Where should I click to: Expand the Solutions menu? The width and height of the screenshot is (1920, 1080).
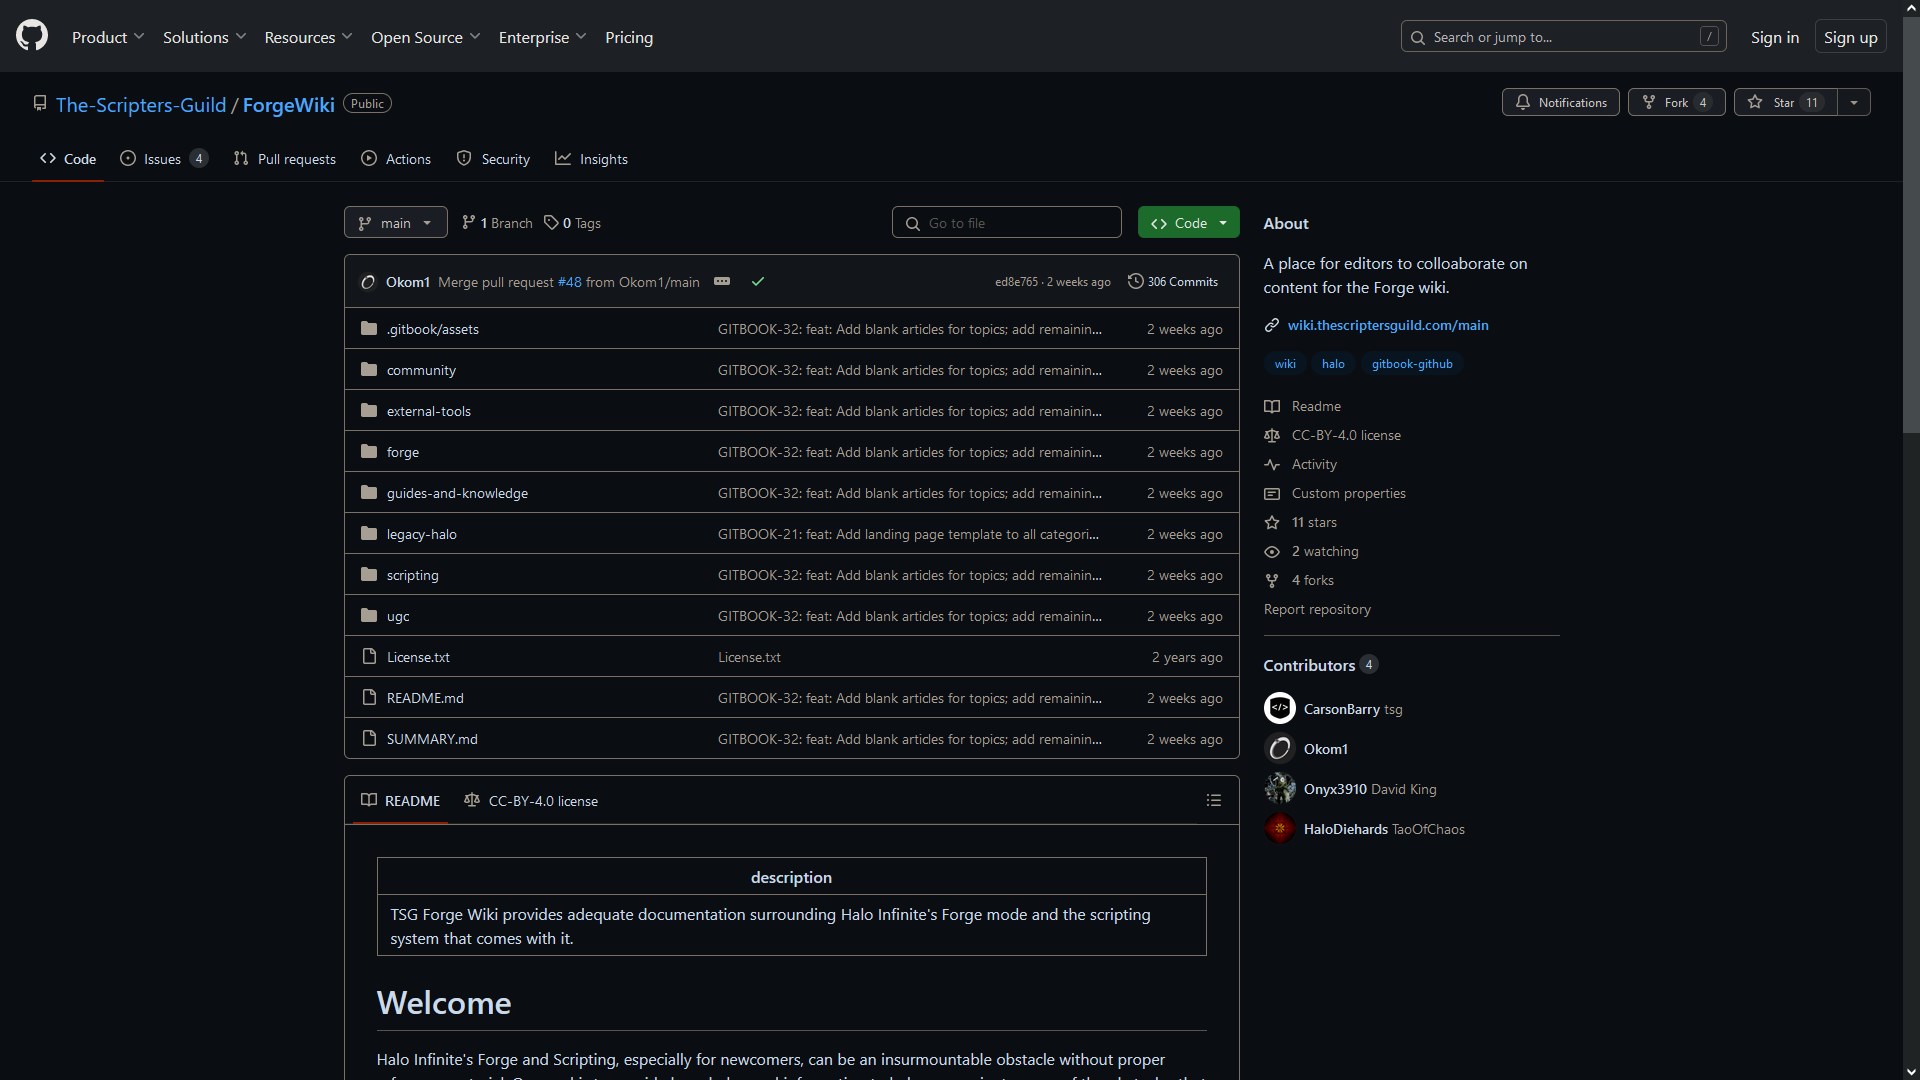coord(204,37)
